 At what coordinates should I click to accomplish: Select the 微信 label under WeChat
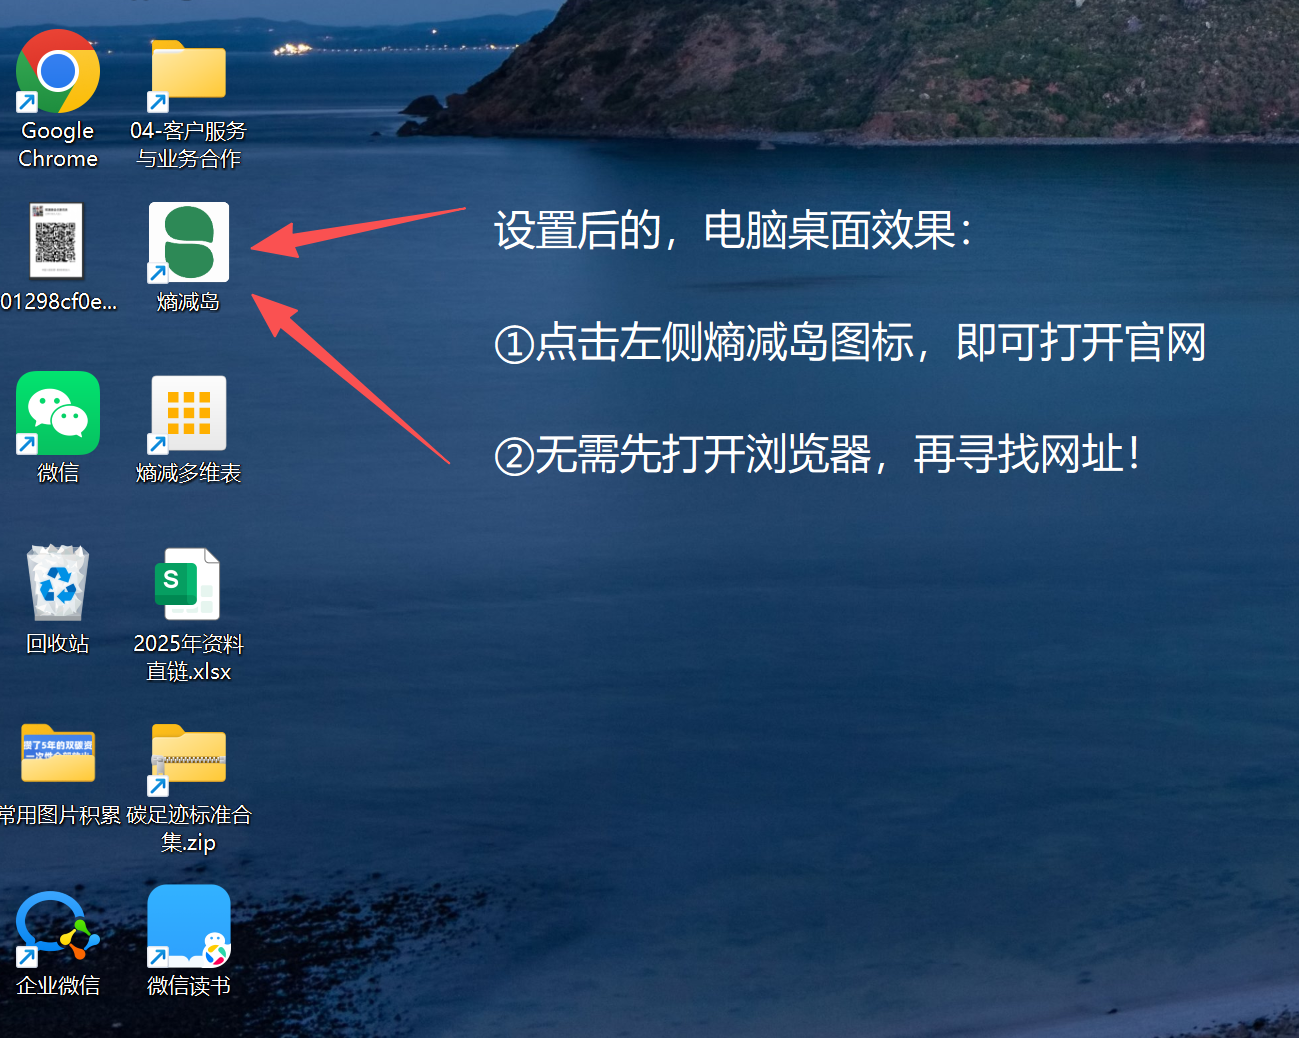click(x=57, y=472)
